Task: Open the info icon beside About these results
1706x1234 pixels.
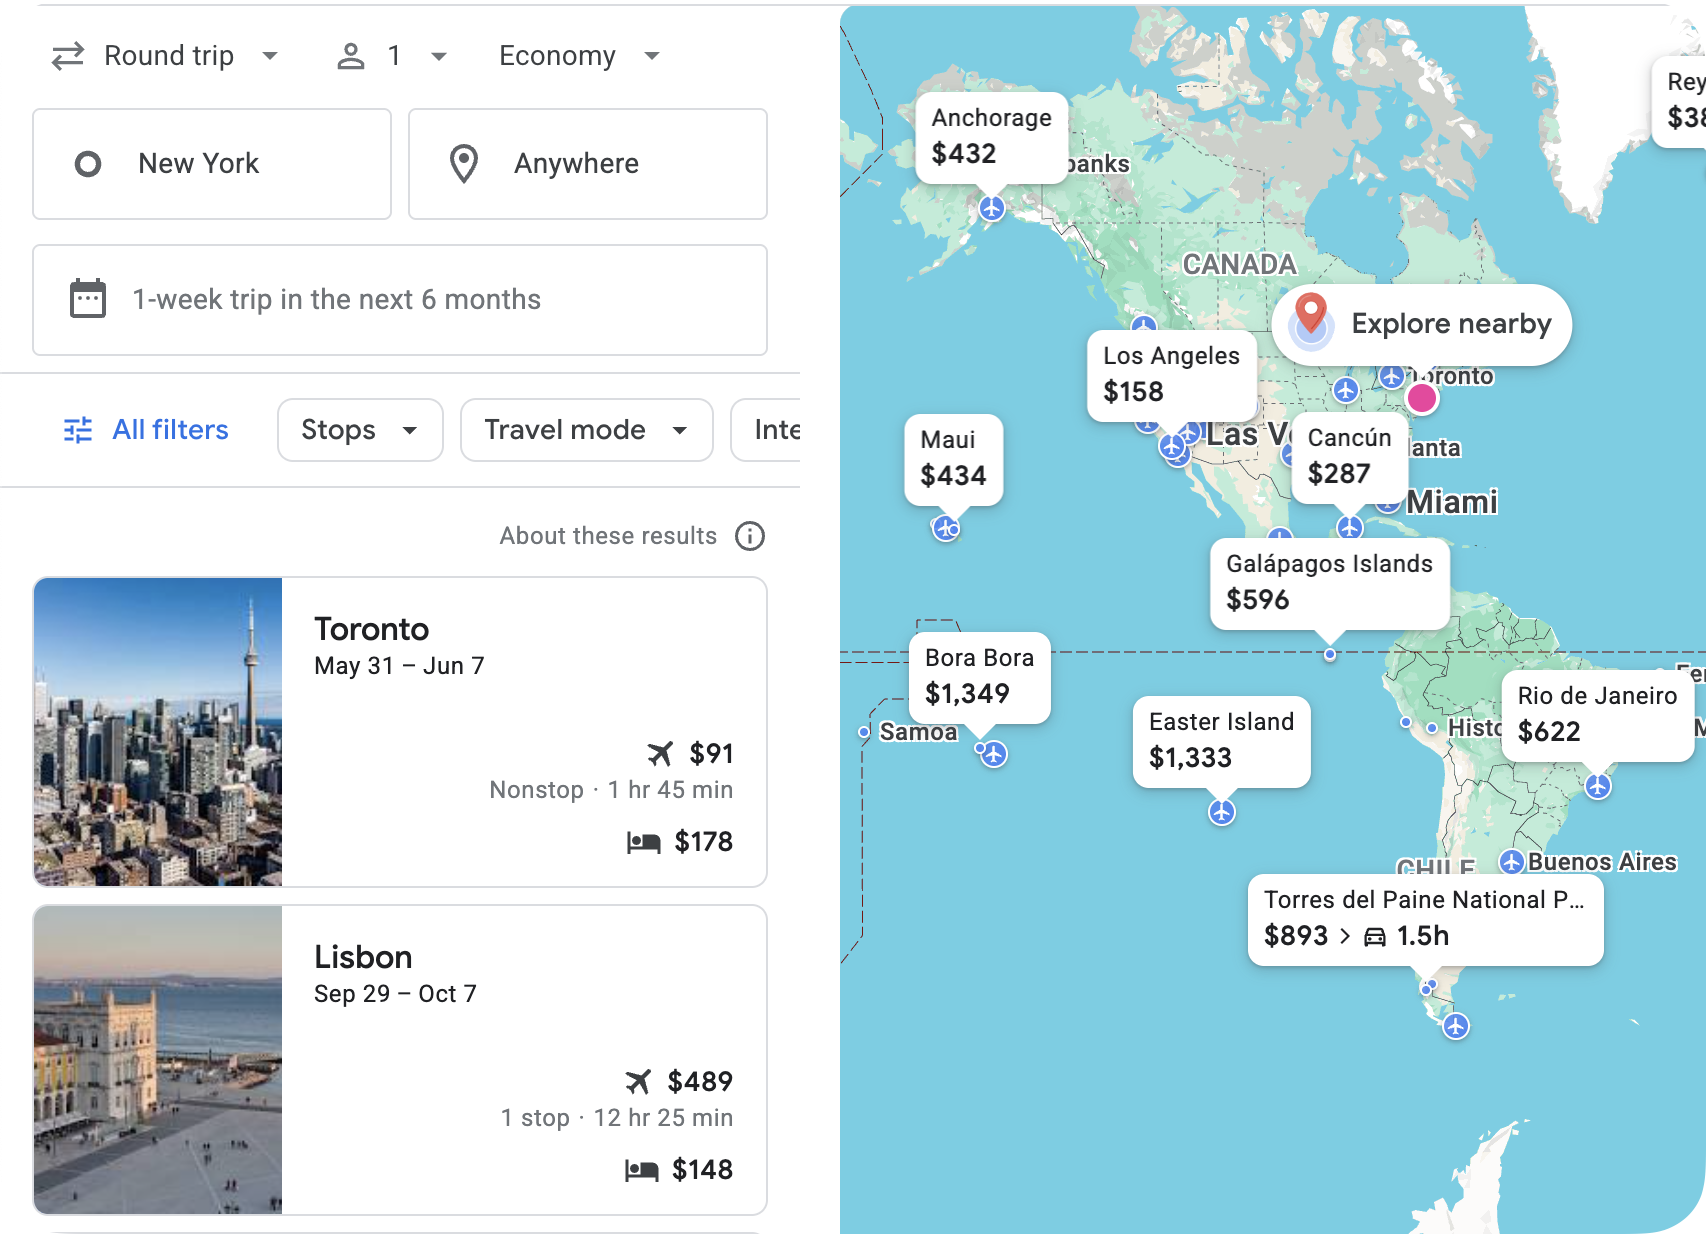Action: pos(750,536)
